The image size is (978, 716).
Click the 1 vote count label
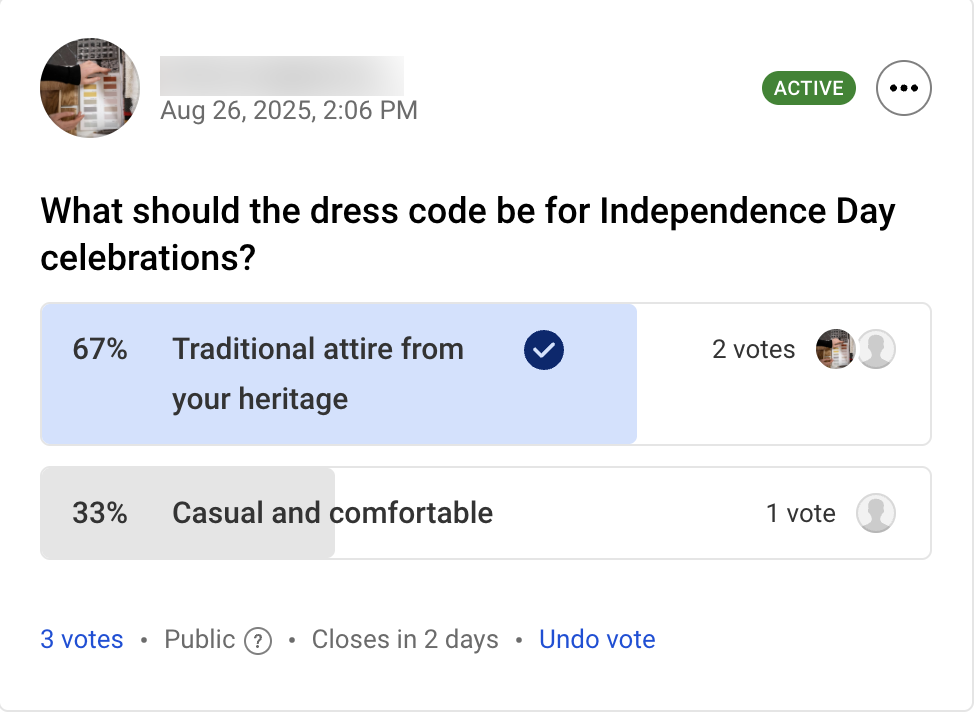[x=800, y=514]
